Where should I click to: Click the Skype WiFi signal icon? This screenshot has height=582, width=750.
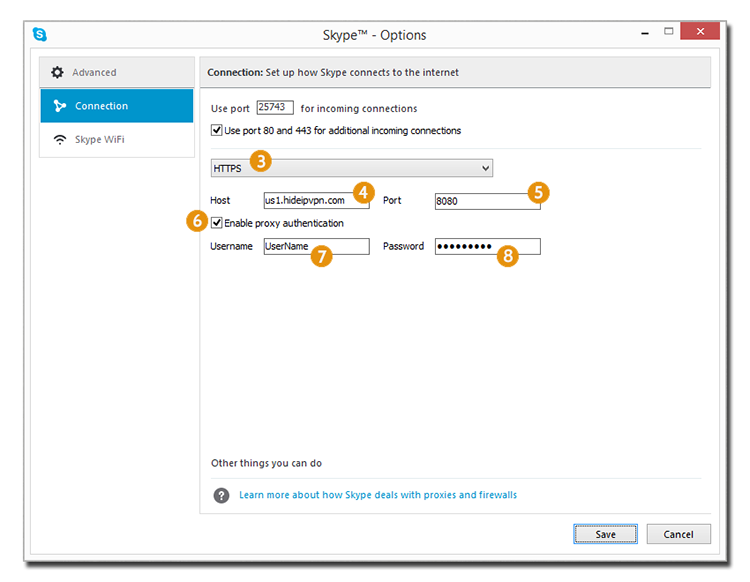pos(60,140)
